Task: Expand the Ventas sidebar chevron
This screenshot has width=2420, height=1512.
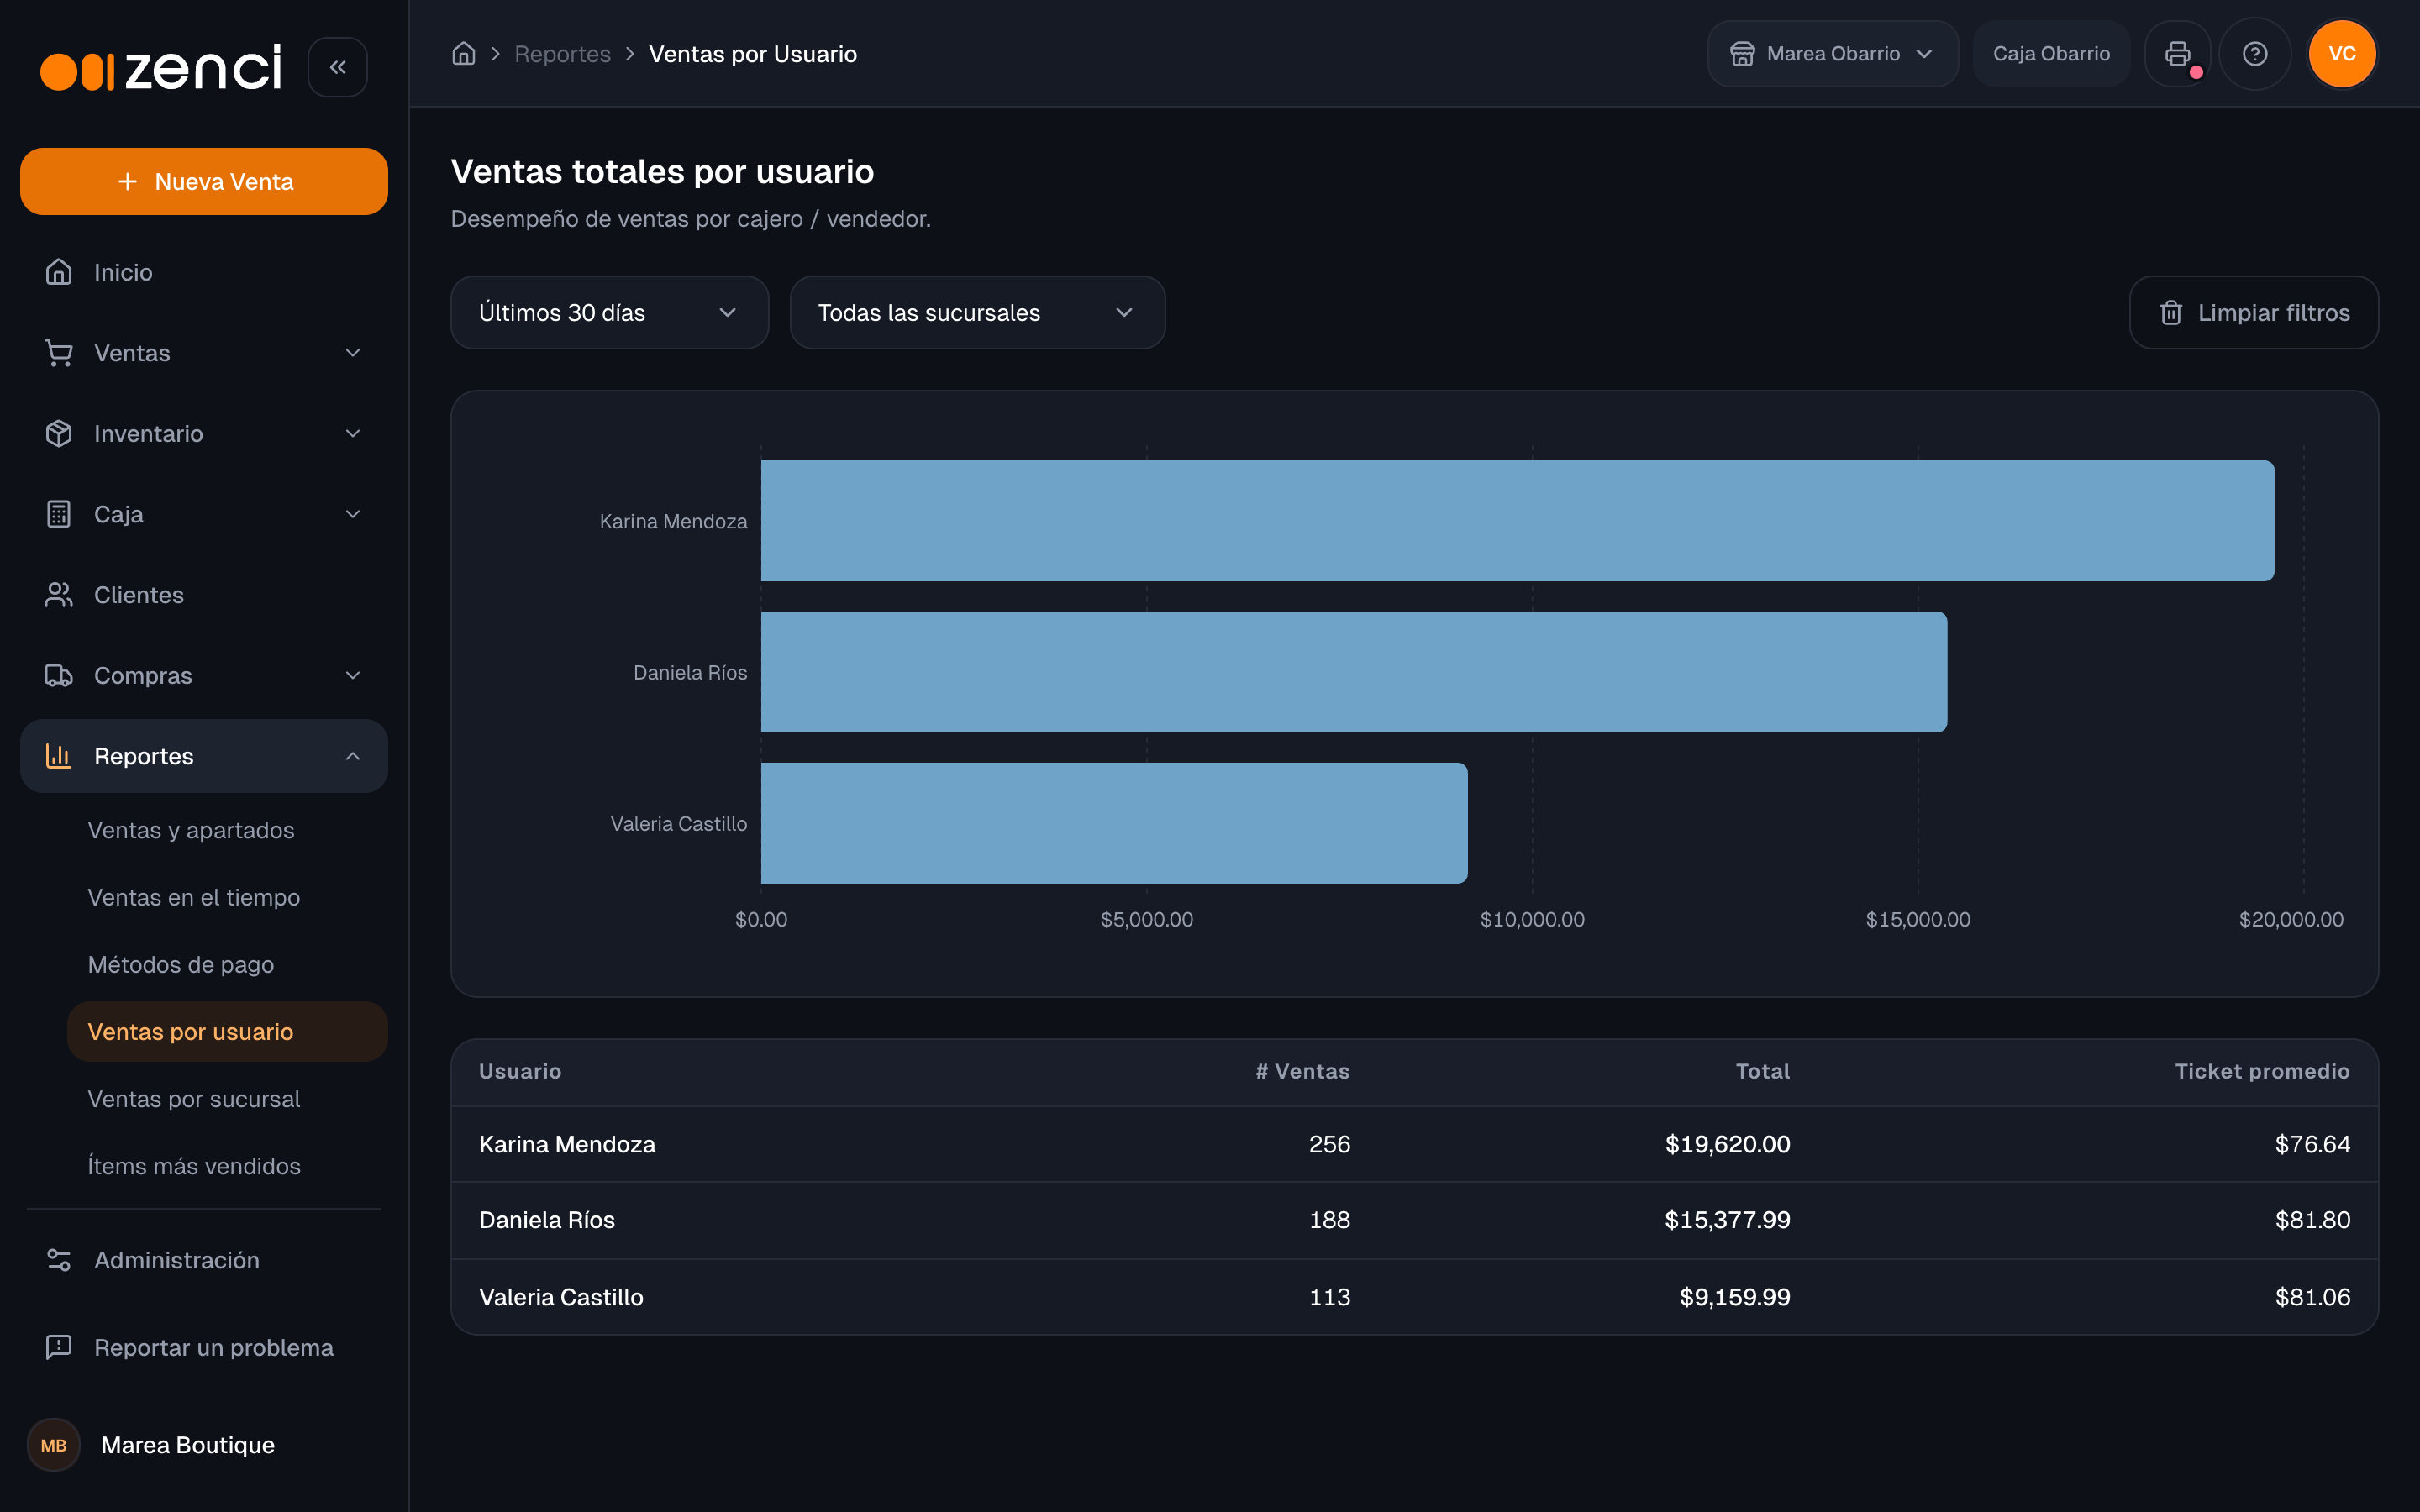Action: (x=353, y=353)
